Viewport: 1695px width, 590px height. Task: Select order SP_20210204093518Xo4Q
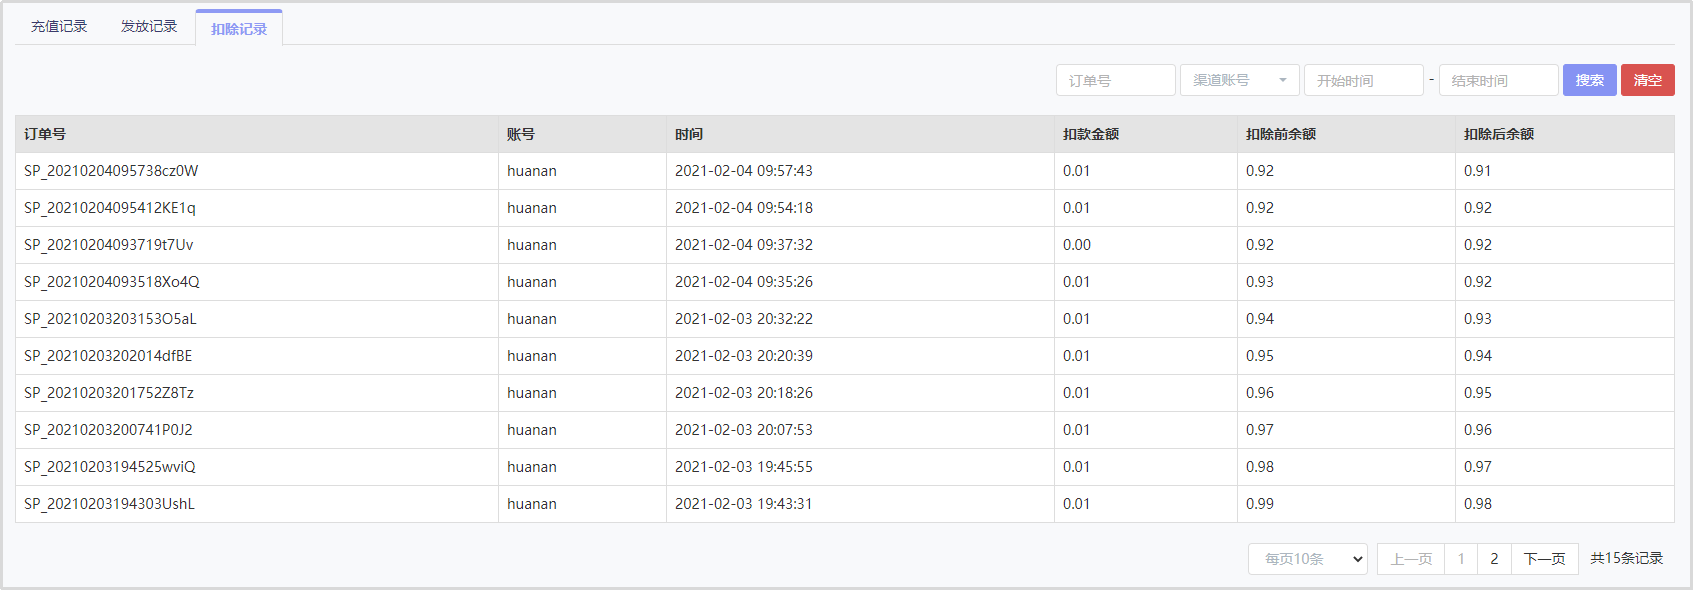tap(112, 282)
